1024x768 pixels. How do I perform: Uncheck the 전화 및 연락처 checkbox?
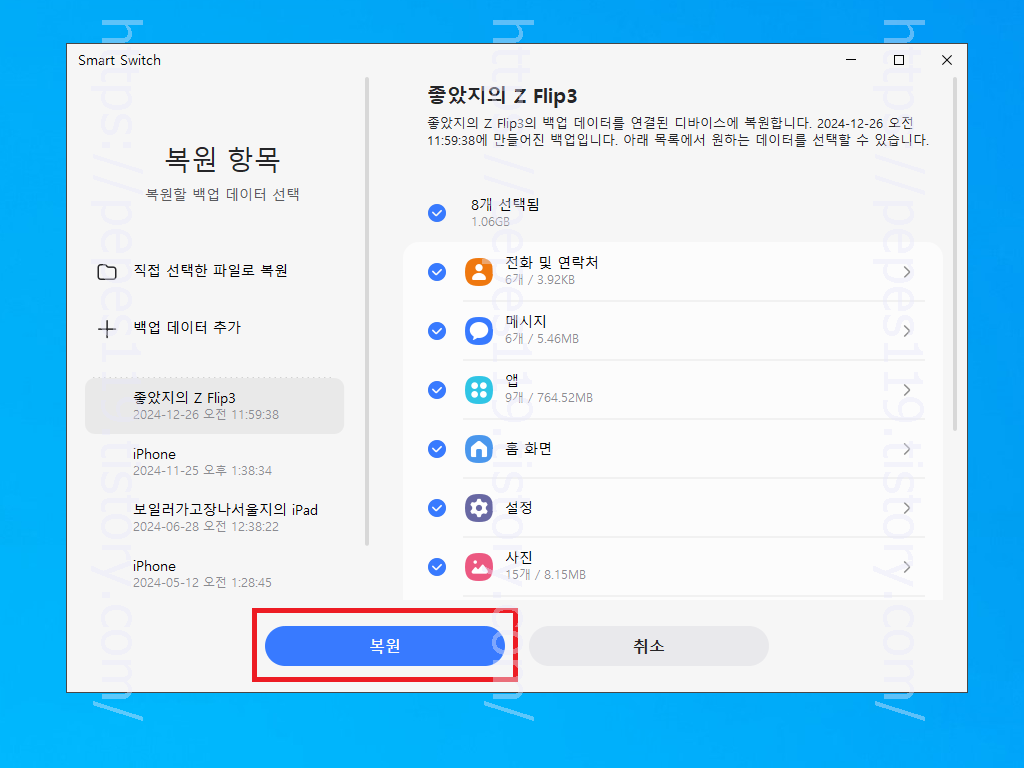[437, 272]
